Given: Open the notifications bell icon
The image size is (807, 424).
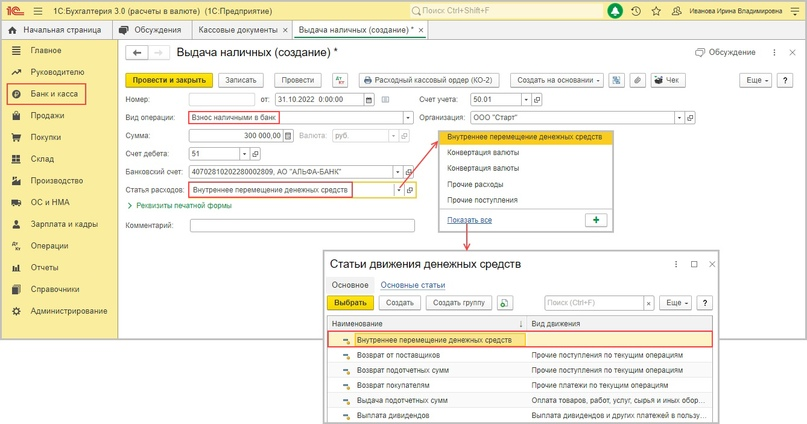Looking at the screenshot, I should 615,11.
